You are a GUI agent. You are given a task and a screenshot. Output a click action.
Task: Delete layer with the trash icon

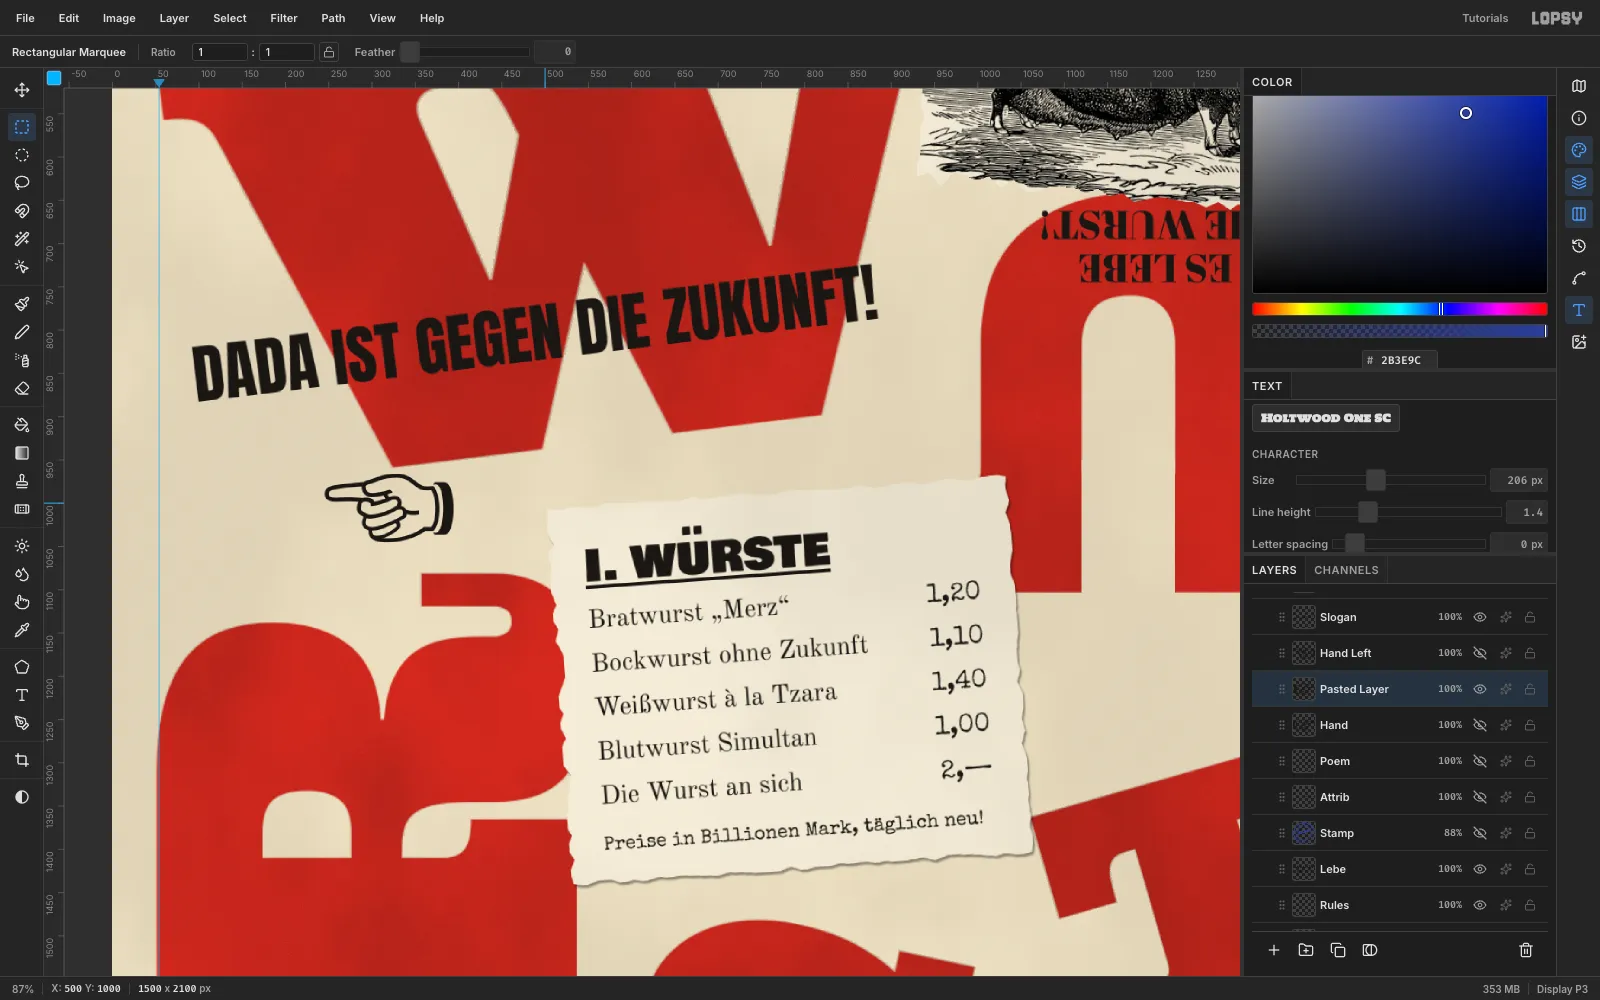1526,950
